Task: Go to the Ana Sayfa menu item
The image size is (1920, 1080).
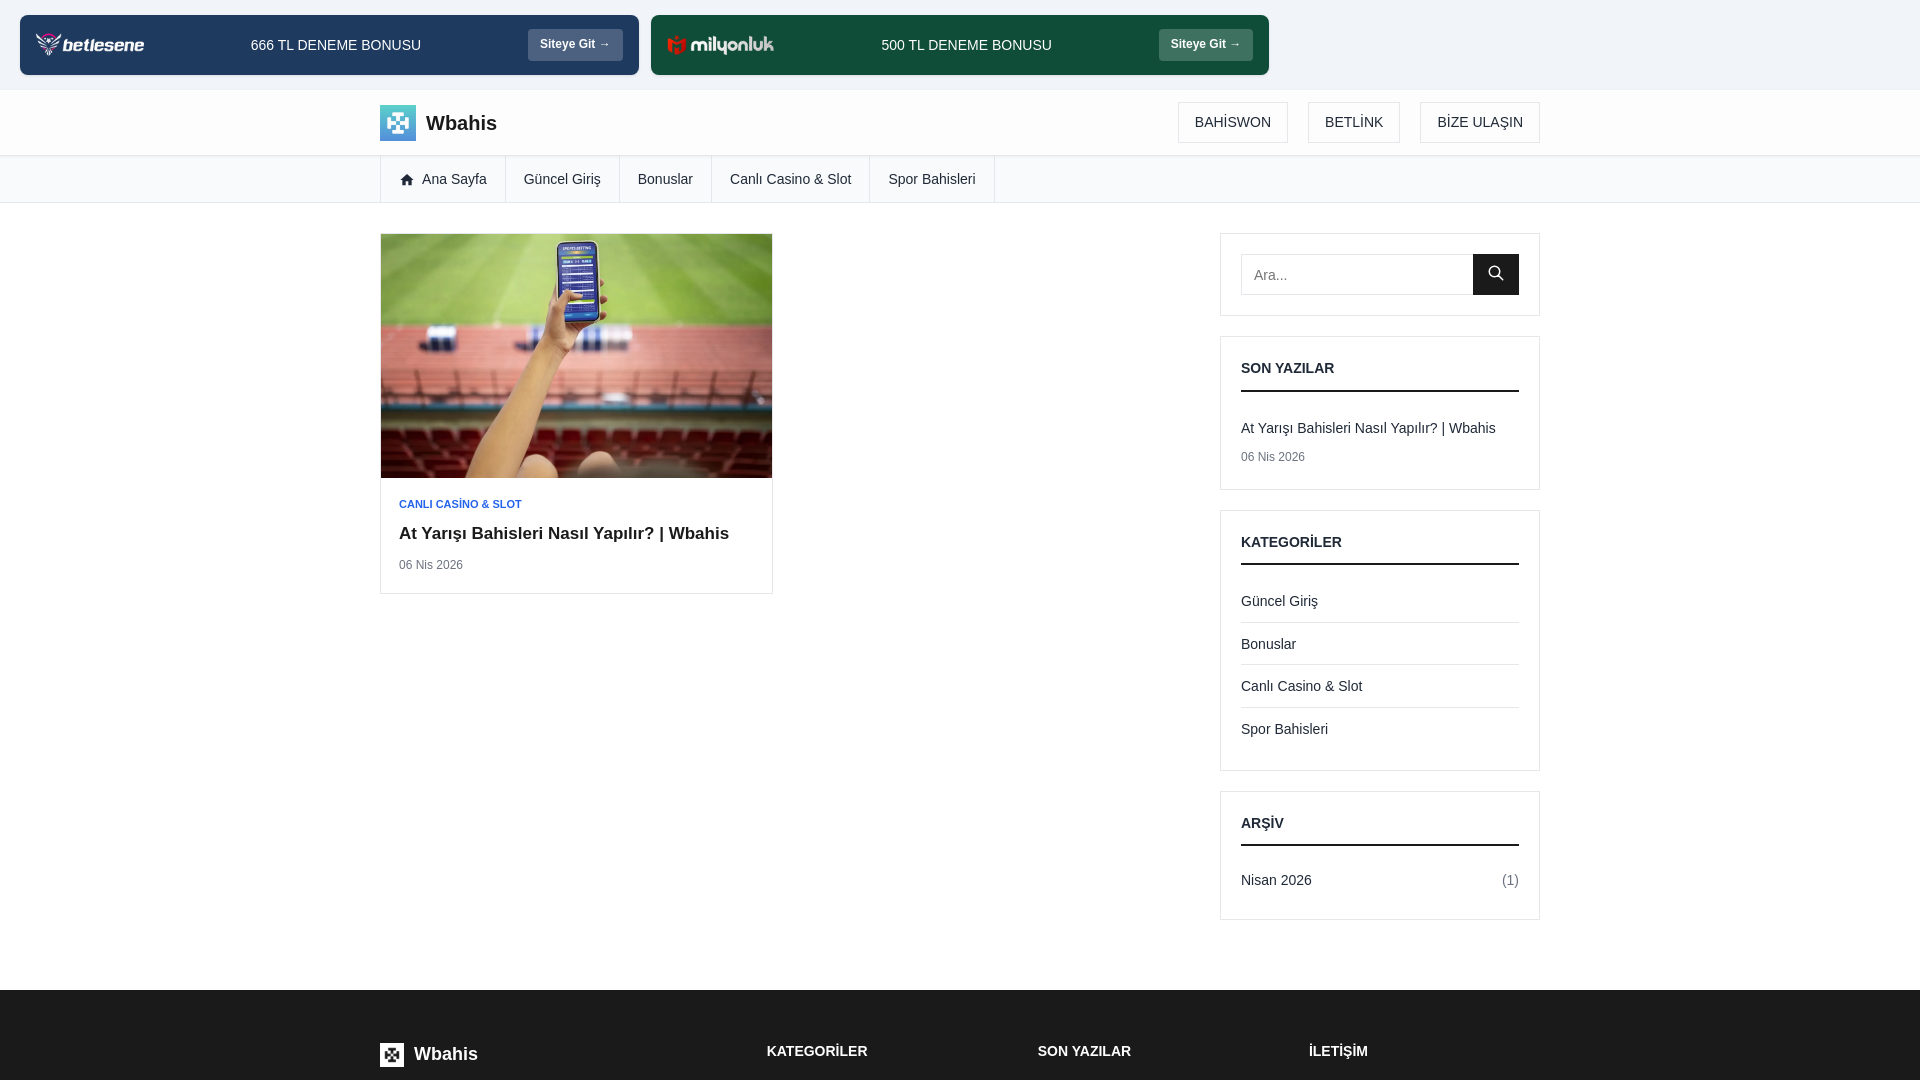Action: [x=443, y=179]
